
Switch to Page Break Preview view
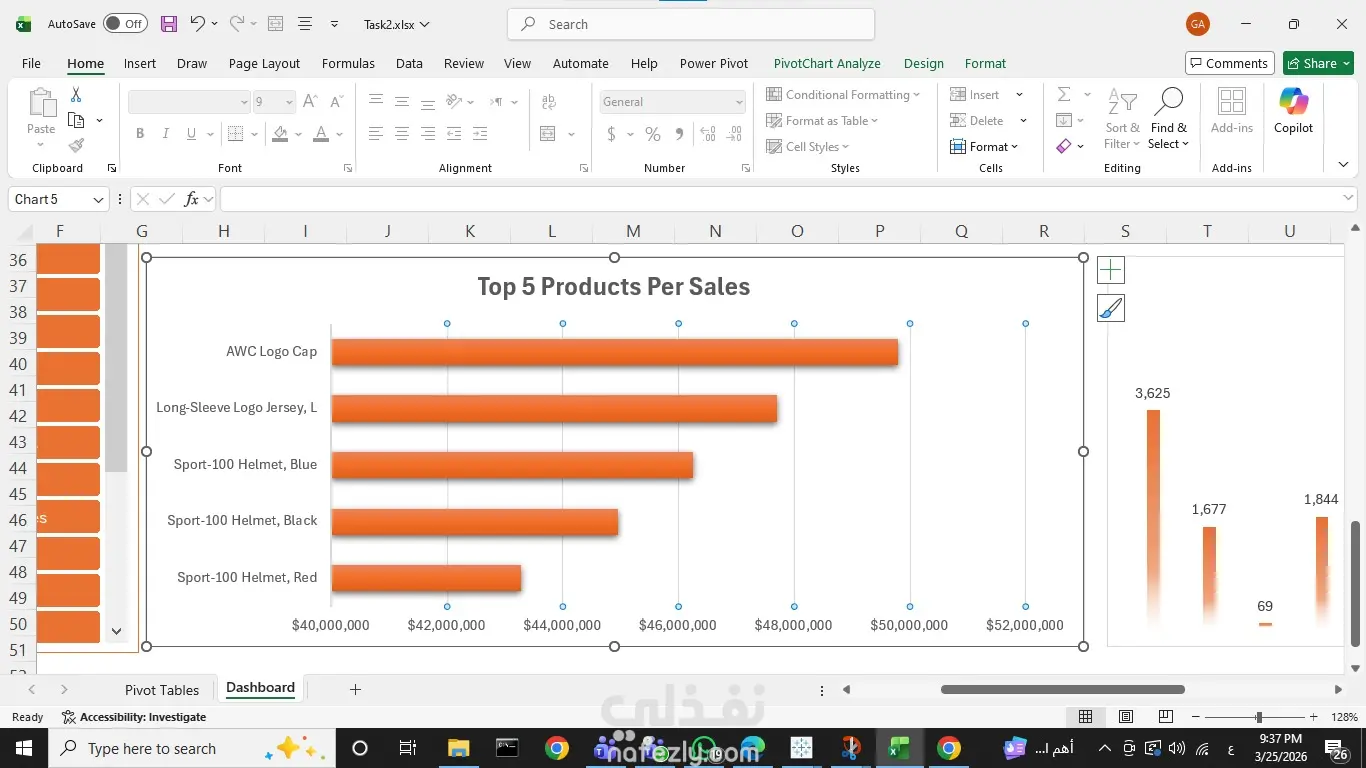(1165, 717)
